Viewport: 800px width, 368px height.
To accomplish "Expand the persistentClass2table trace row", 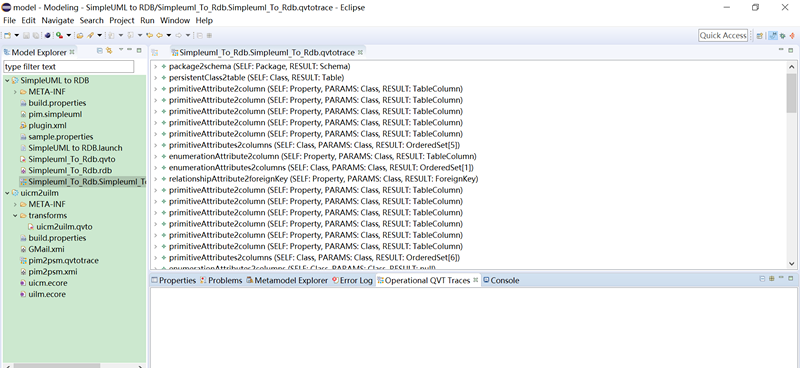I will coord(155,78).
